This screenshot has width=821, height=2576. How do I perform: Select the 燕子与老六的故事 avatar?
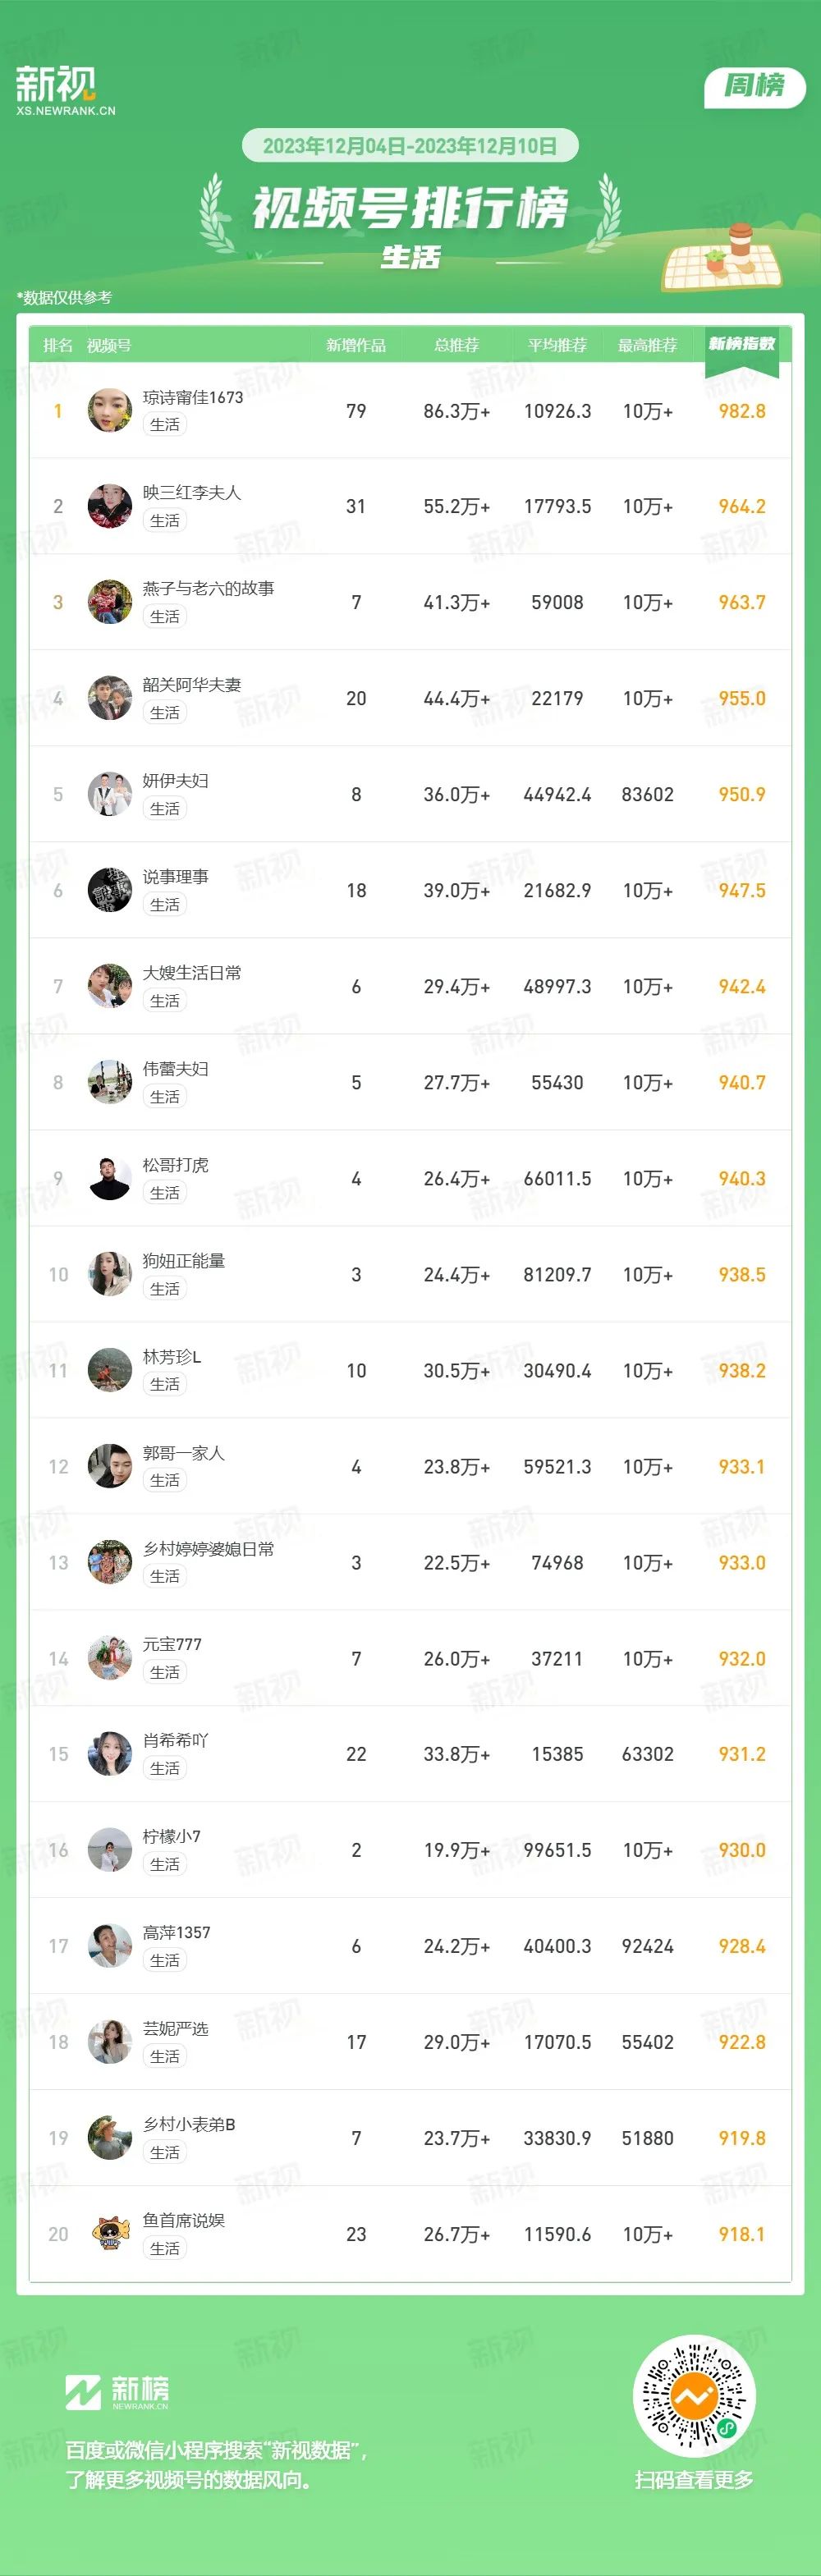coord(110,602)
